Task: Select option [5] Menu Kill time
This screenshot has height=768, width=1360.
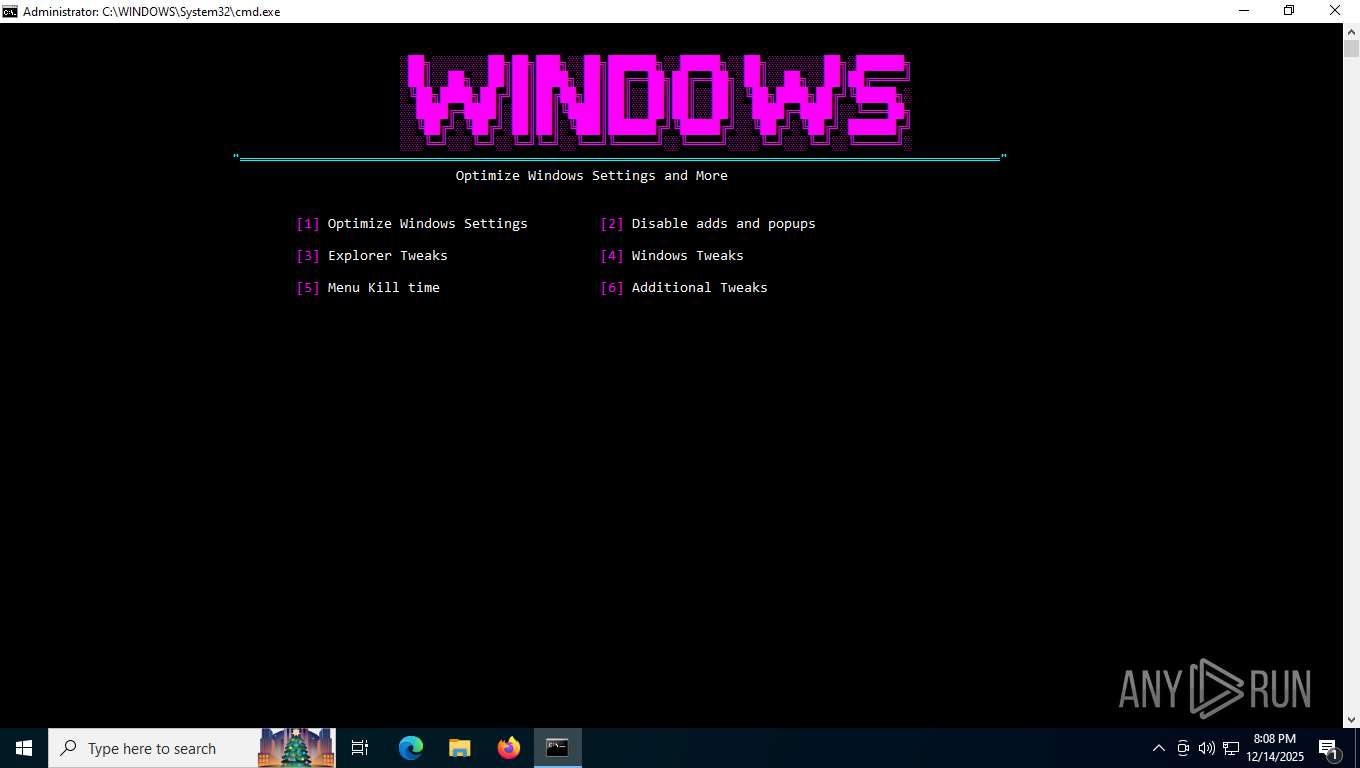Action: (368, 288)
